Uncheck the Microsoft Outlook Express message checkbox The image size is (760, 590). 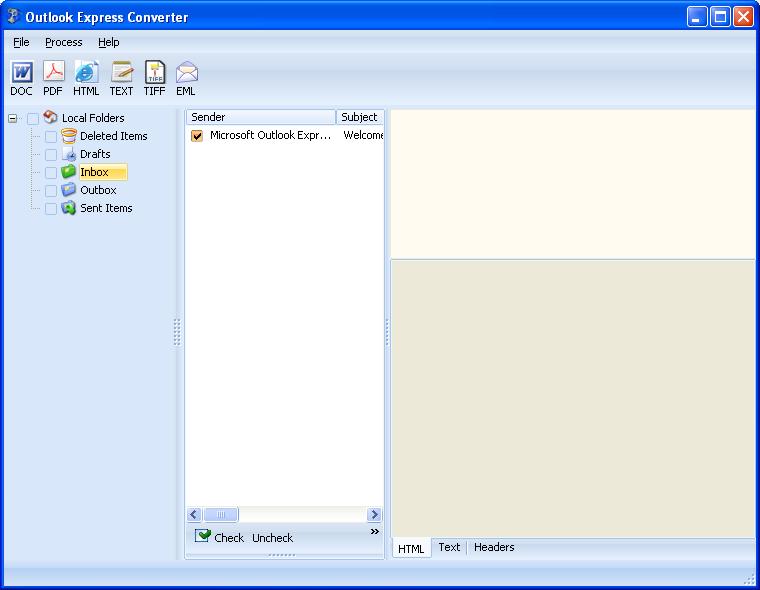click(x=197, y=136)
